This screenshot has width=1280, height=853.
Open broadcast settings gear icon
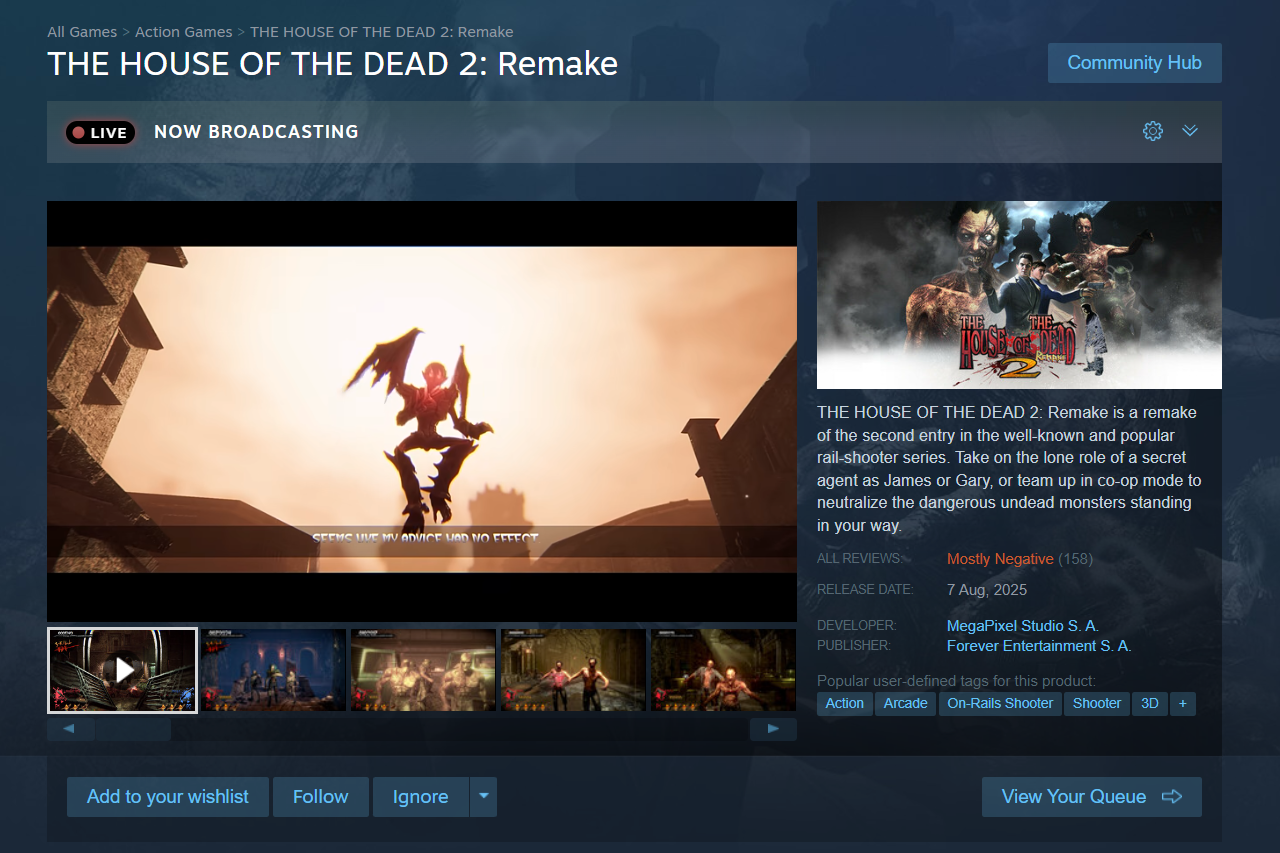tap(1153, 131)
